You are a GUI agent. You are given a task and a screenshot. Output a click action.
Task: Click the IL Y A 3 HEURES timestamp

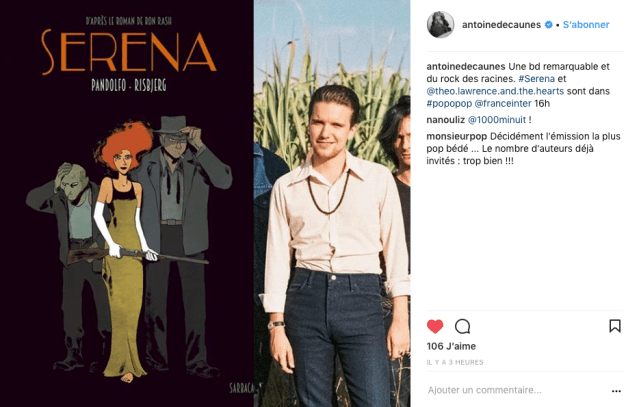point(455,362)
